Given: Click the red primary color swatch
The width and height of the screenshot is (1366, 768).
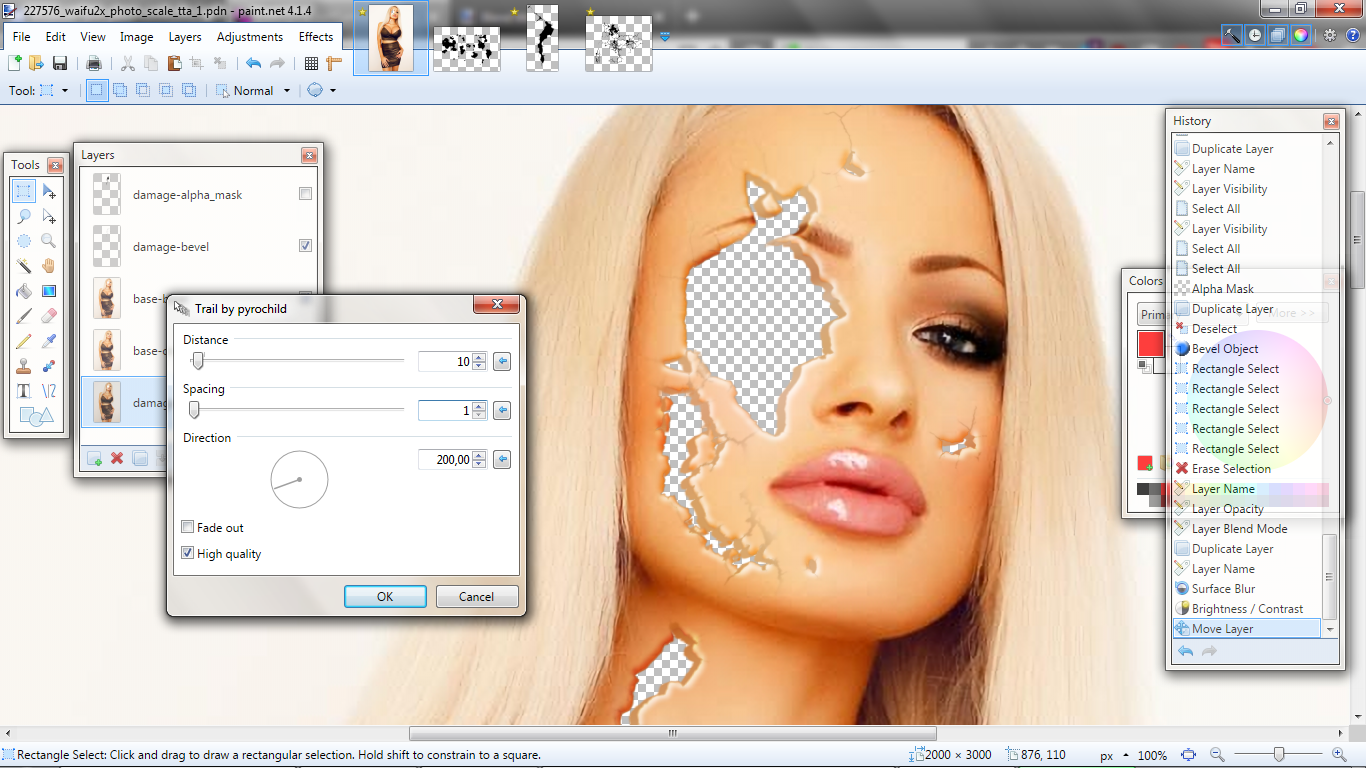Looking at the screenshot, I should pyautogui.click(x=1151, y=344).
